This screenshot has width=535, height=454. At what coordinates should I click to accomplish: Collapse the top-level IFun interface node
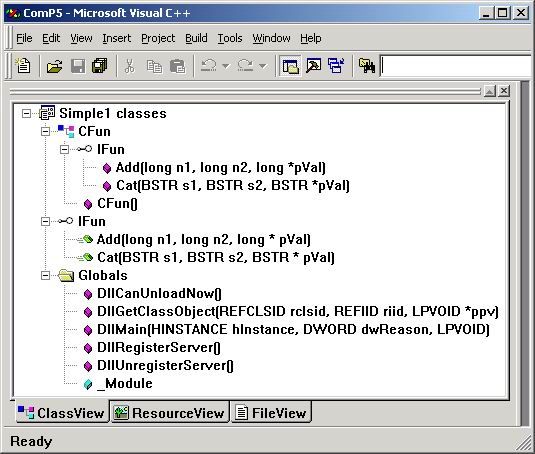[45, 221]
